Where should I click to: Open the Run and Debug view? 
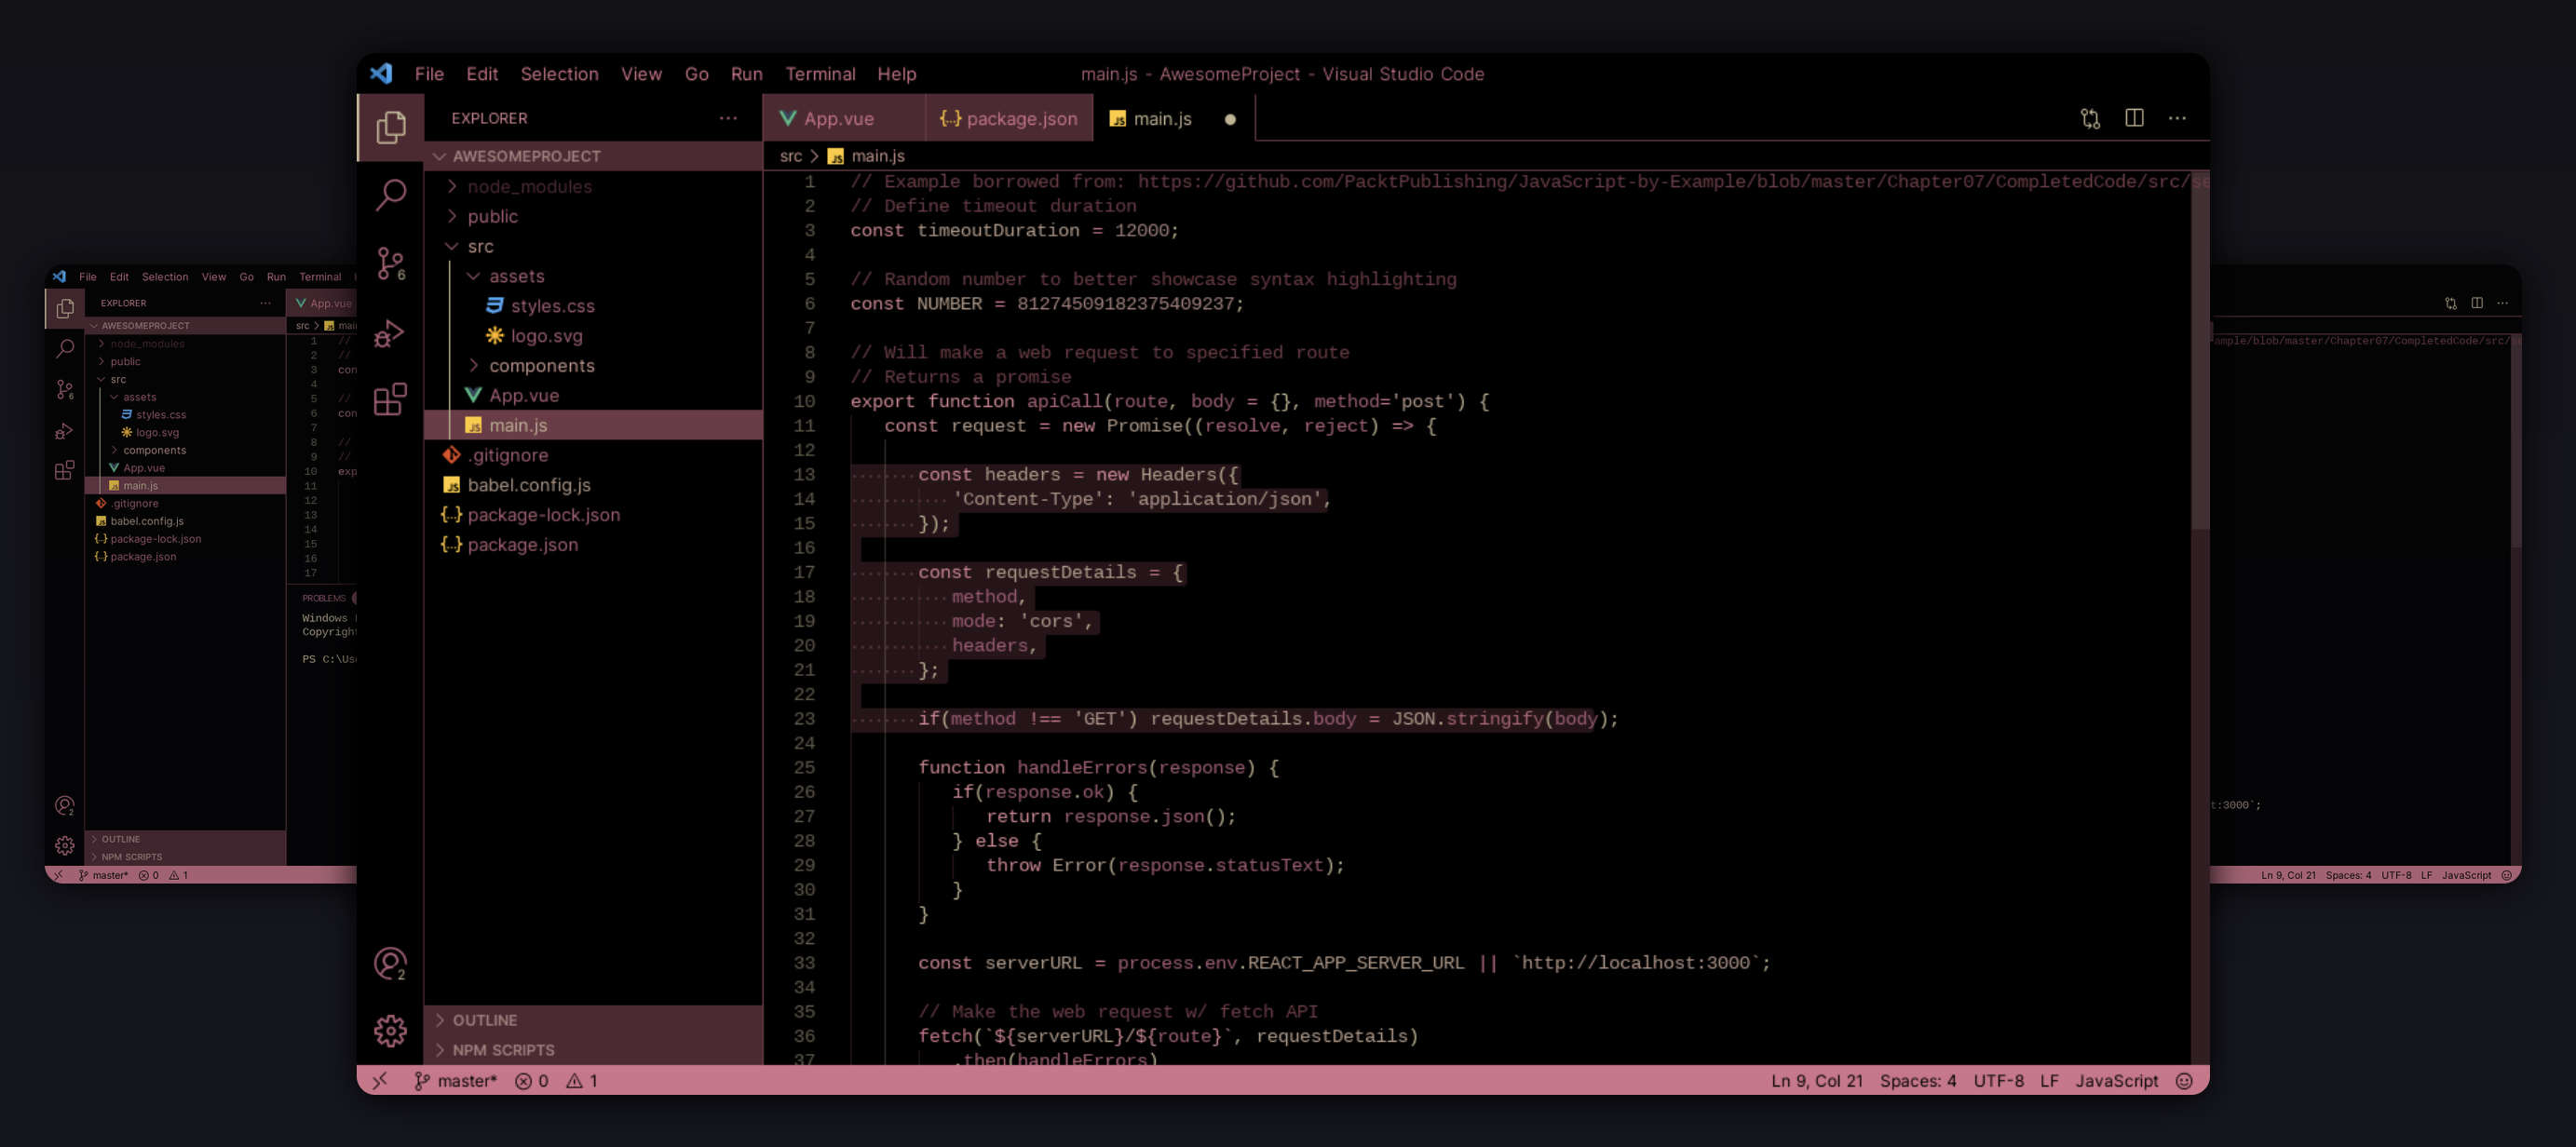pos(390,333)
